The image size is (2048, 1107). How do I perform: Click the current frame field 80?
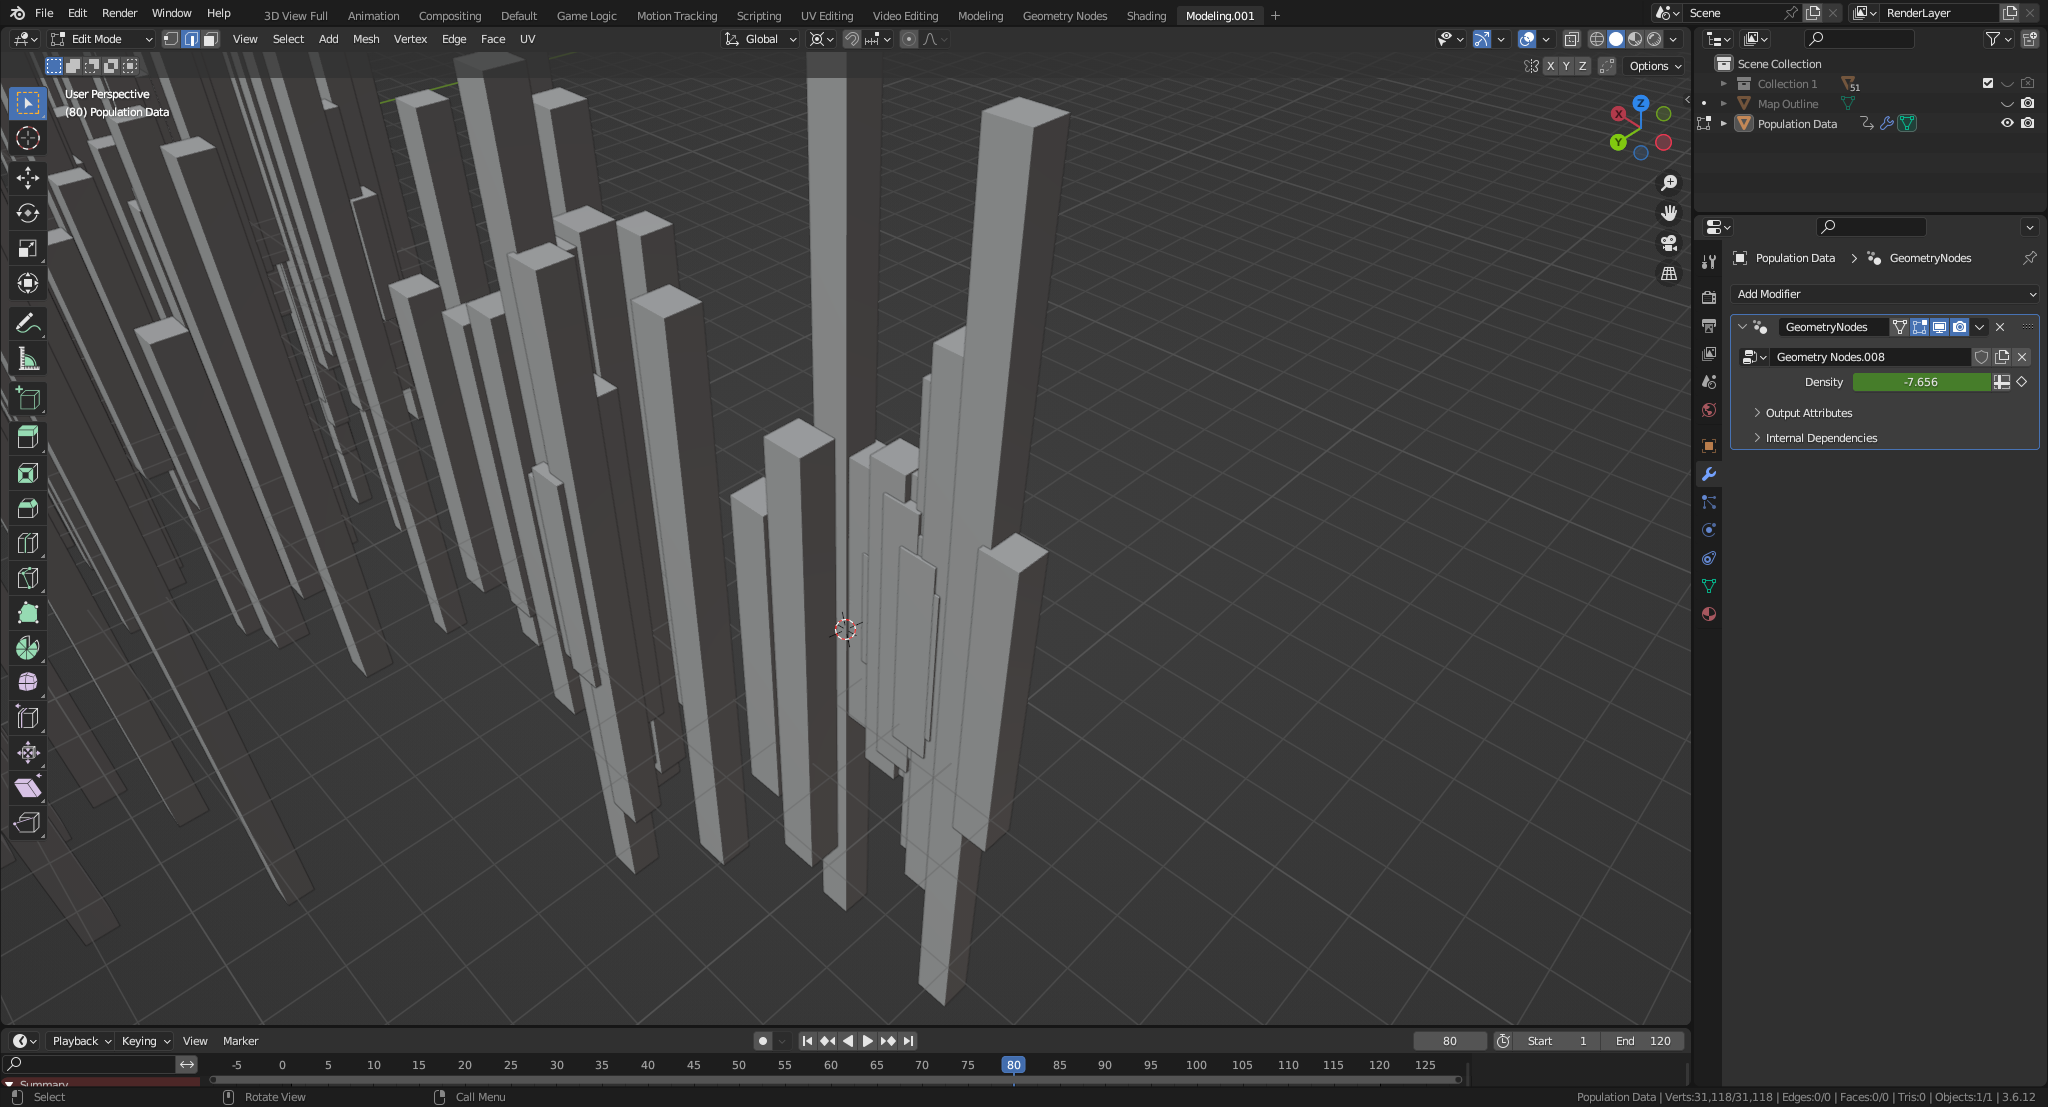pos(1449,1041)
